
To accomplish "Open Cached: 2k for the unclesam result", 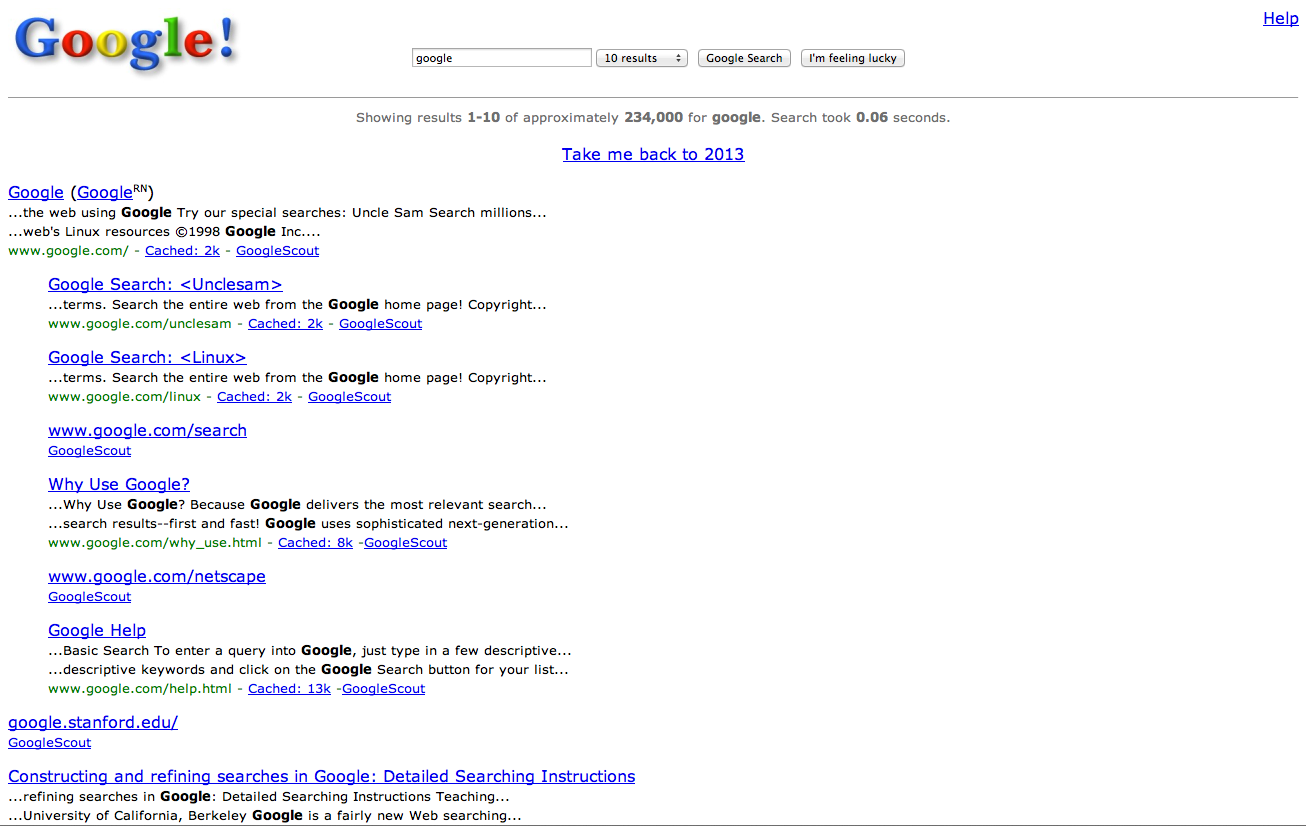I will pyautogui.click(x=285, y=324).
